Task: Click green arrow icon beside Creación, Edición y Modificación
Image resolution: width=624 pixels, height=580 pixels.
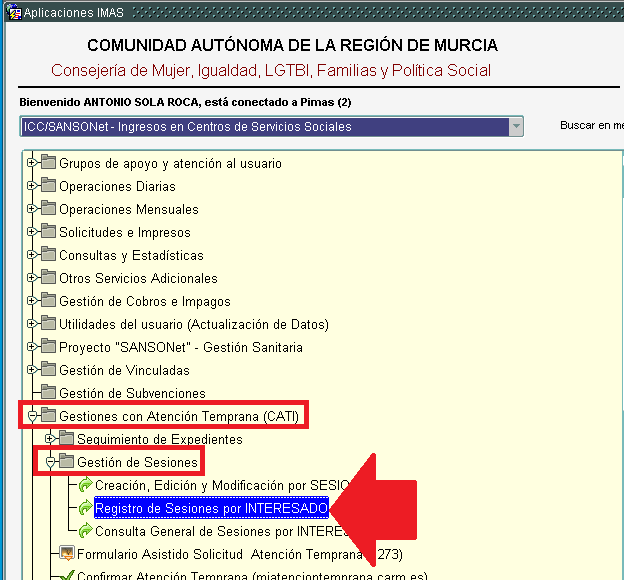Action: [85, 485]
